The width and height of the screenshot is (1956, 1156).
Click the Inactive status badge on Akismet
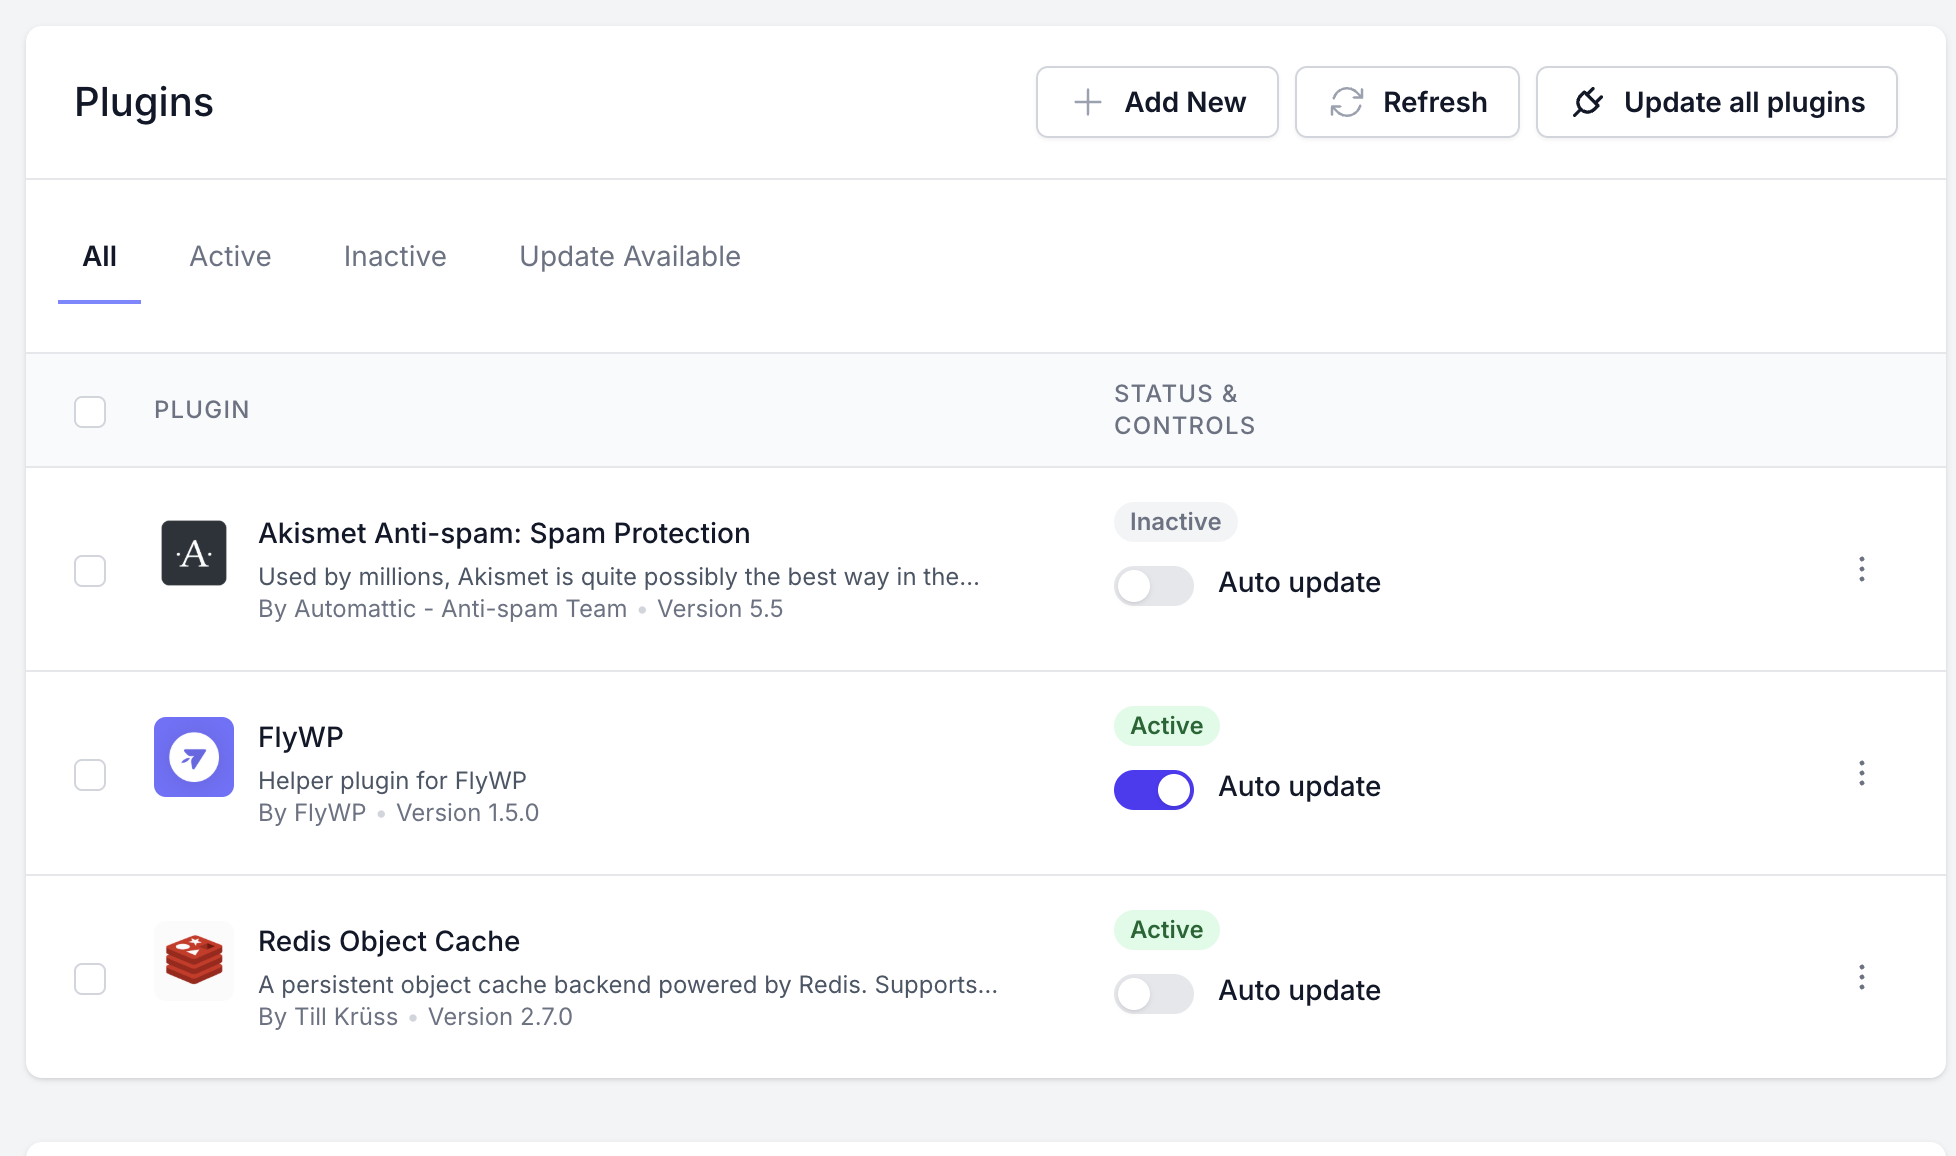1175,522
